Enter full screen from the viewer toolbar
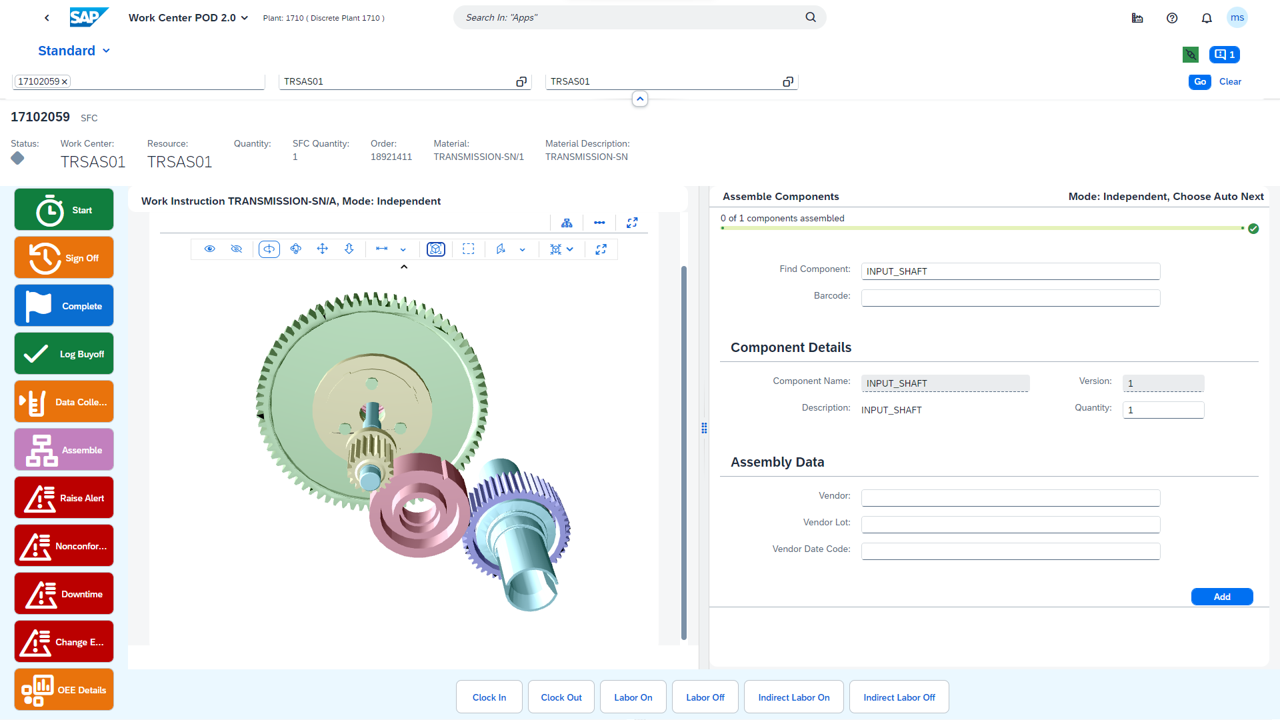Viewport: 1280px width, 720px height. click(x=601, y=249)
